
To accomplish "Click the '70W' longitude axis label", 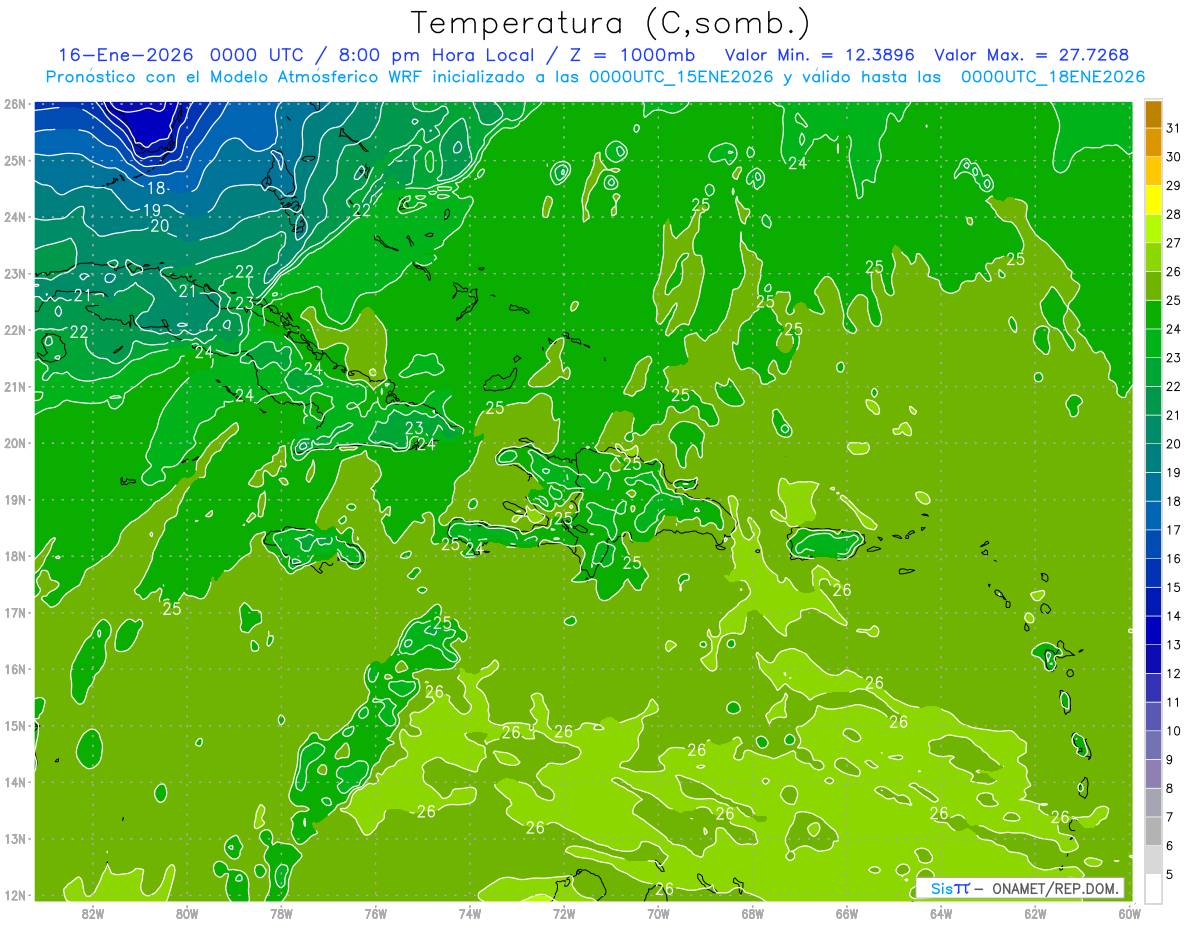I will click(658, 913).
